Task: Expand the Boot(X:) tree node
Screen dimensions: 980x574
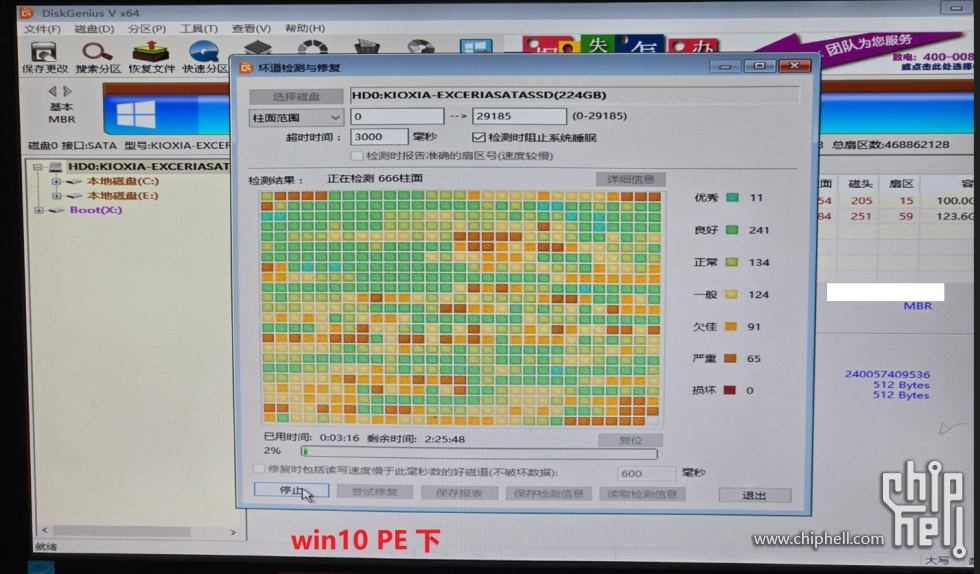Action: (x=39, y=210)
